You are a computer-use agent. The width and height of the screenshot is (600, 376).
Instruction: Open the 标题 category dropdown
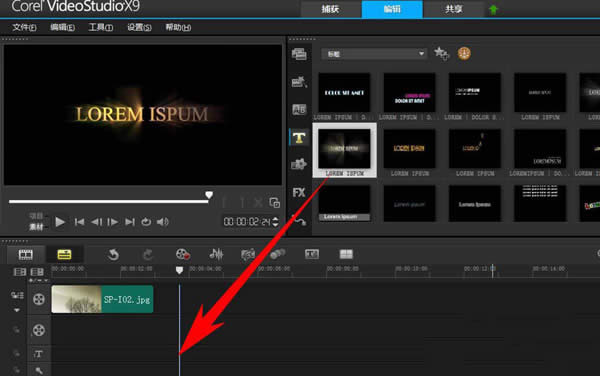click(374, 54)
